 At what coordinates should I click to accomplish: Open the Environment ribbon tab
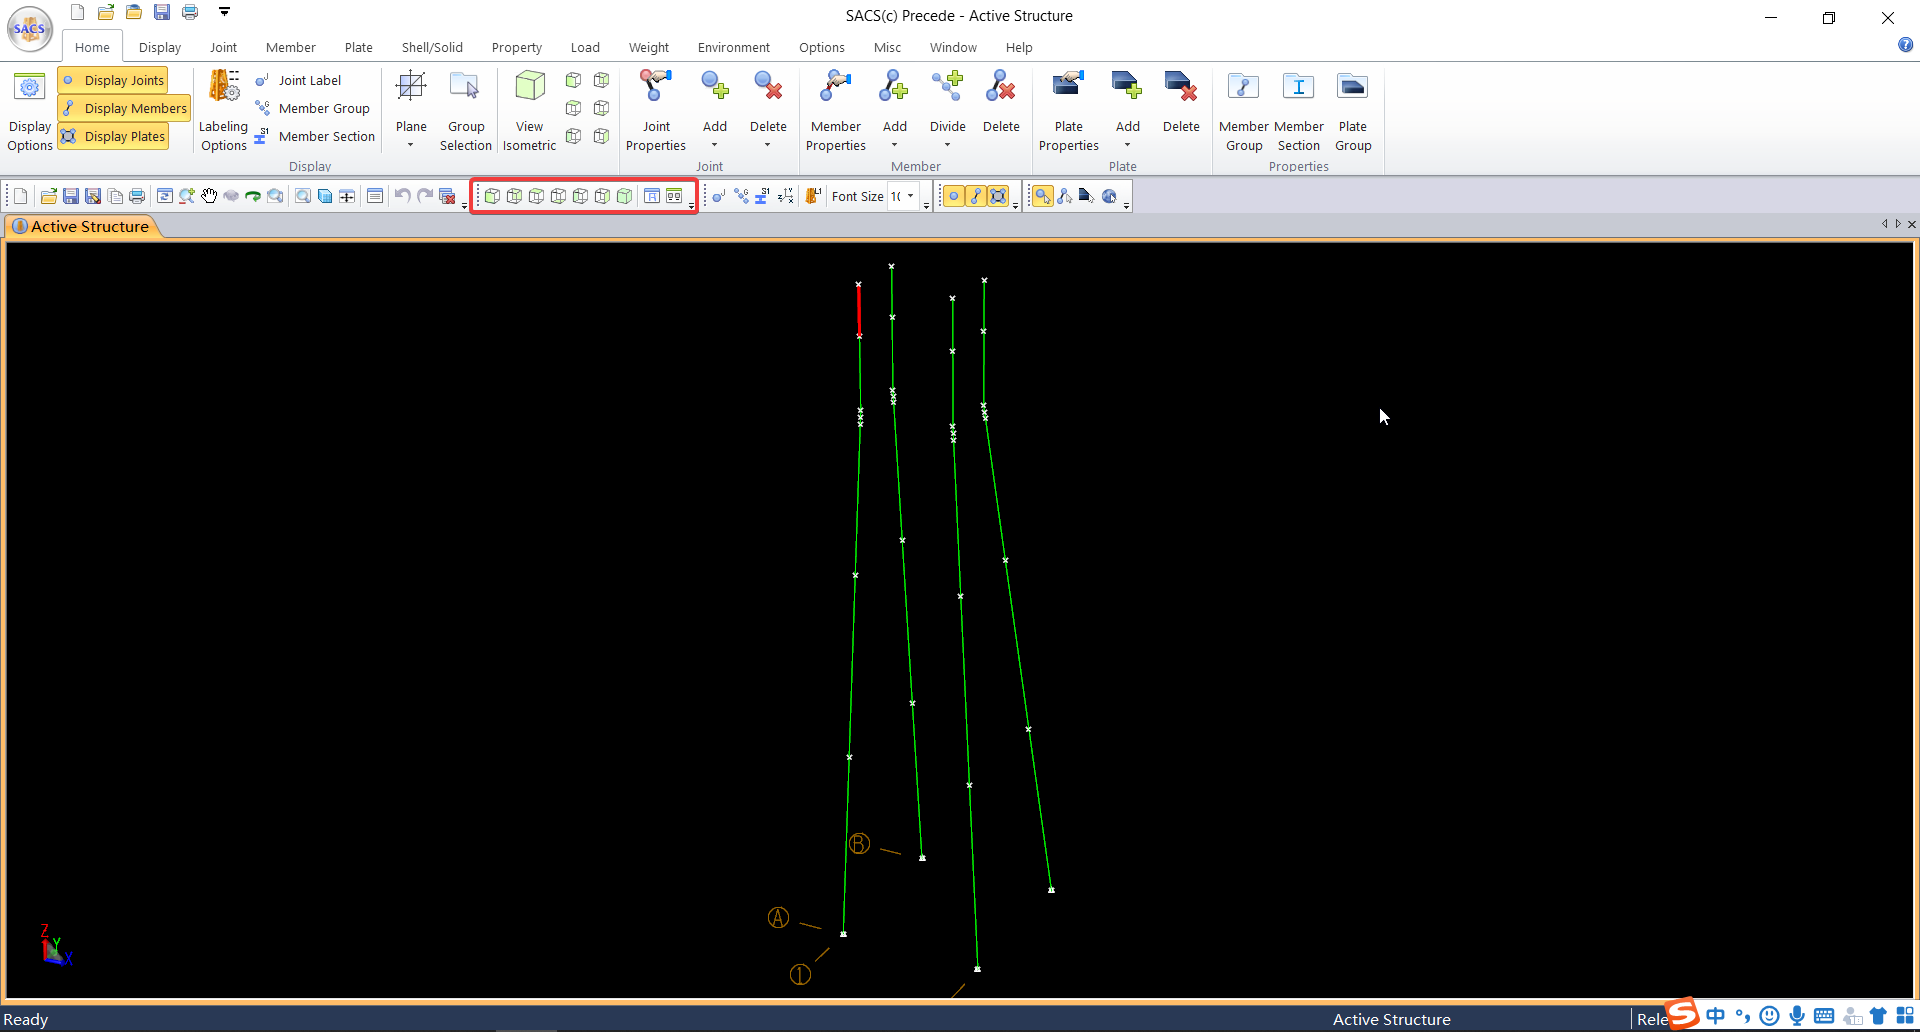click(733, 47)
